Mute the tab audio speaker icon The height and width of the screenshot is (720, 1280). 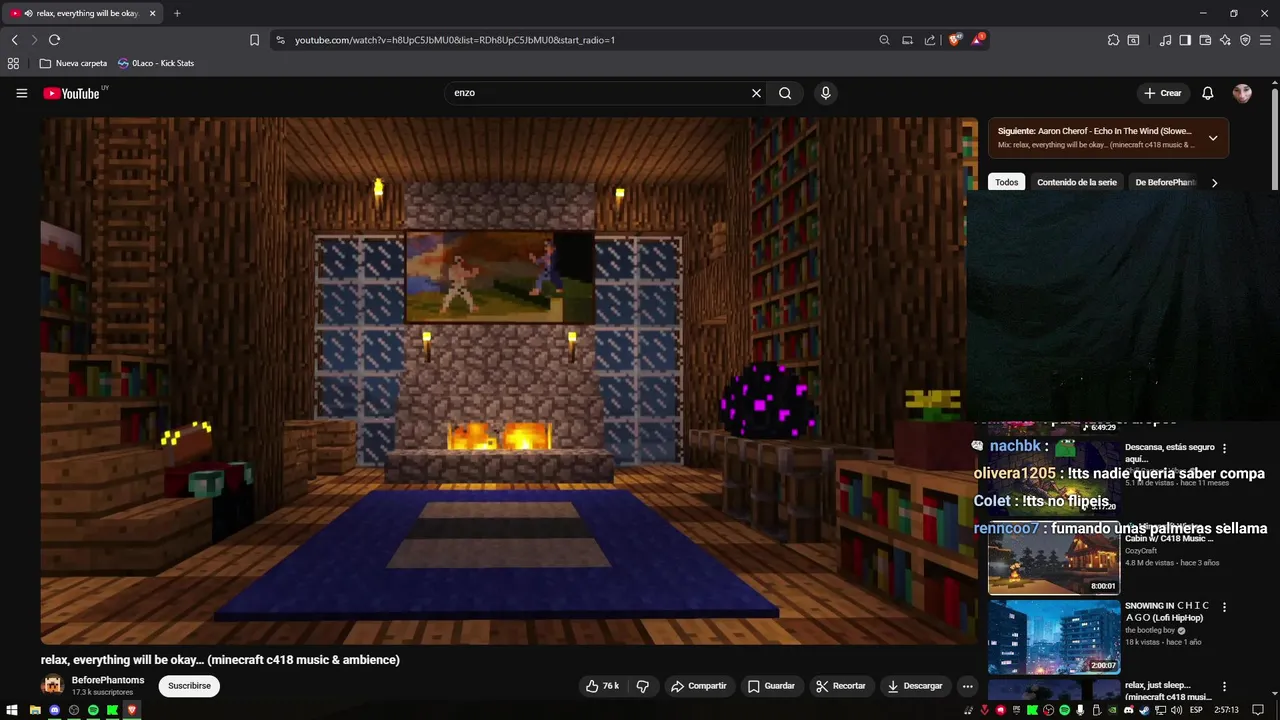point(27,13)
